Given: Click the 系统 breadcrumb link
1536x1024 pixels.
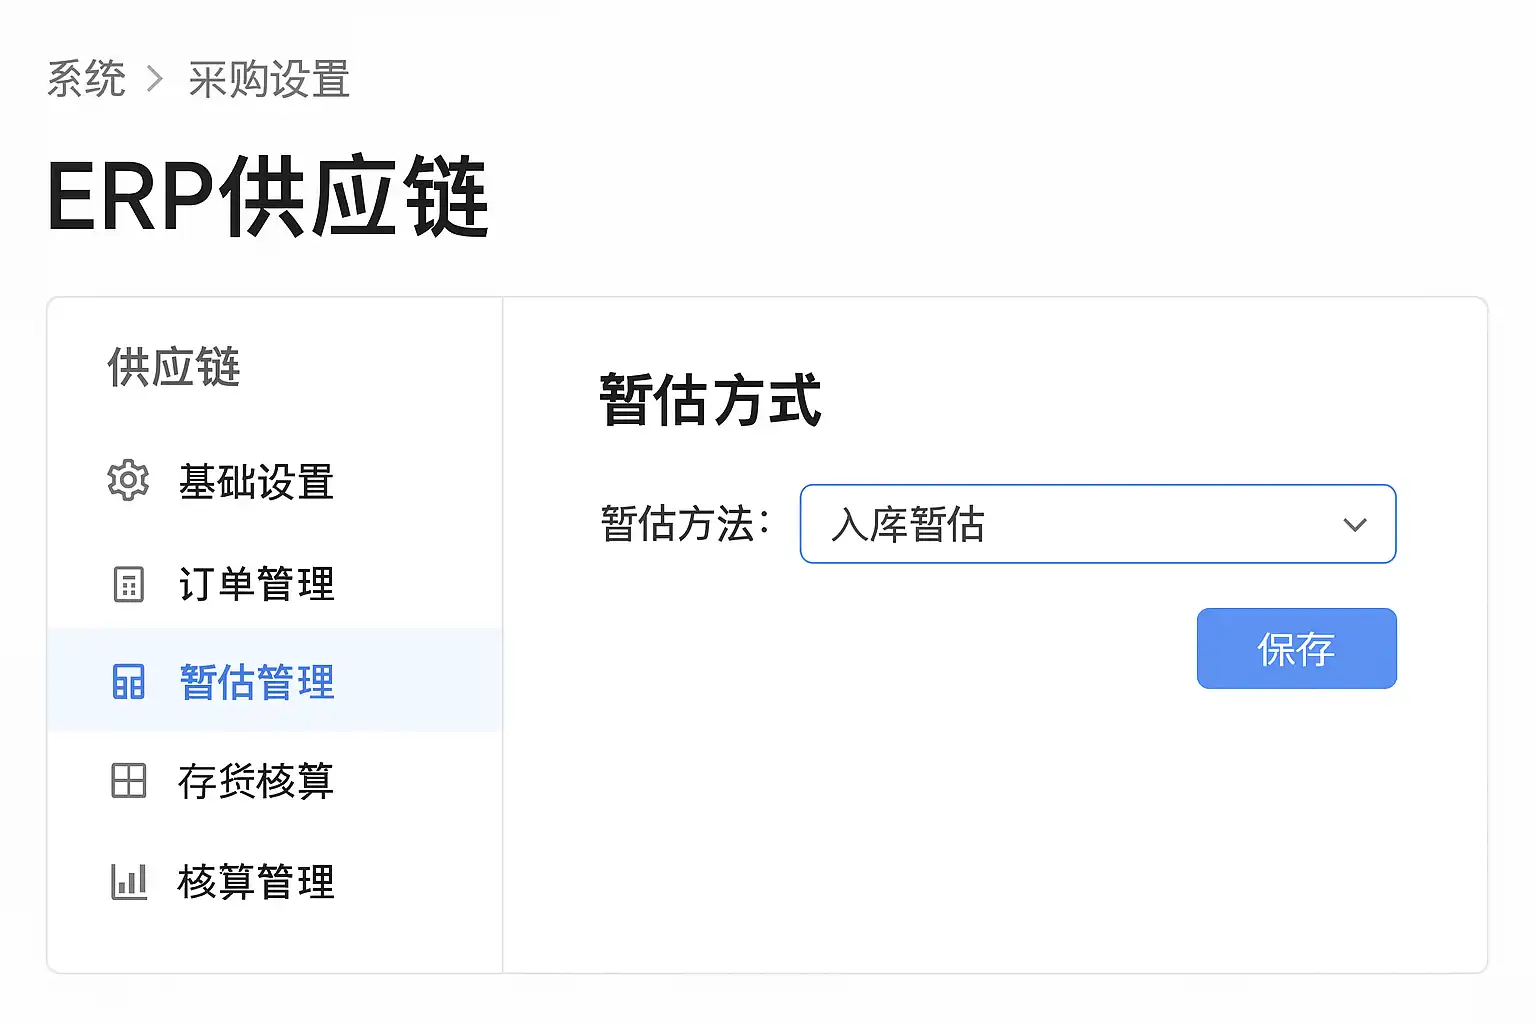Looking at the screenshot, I should [x=87, y=79].
